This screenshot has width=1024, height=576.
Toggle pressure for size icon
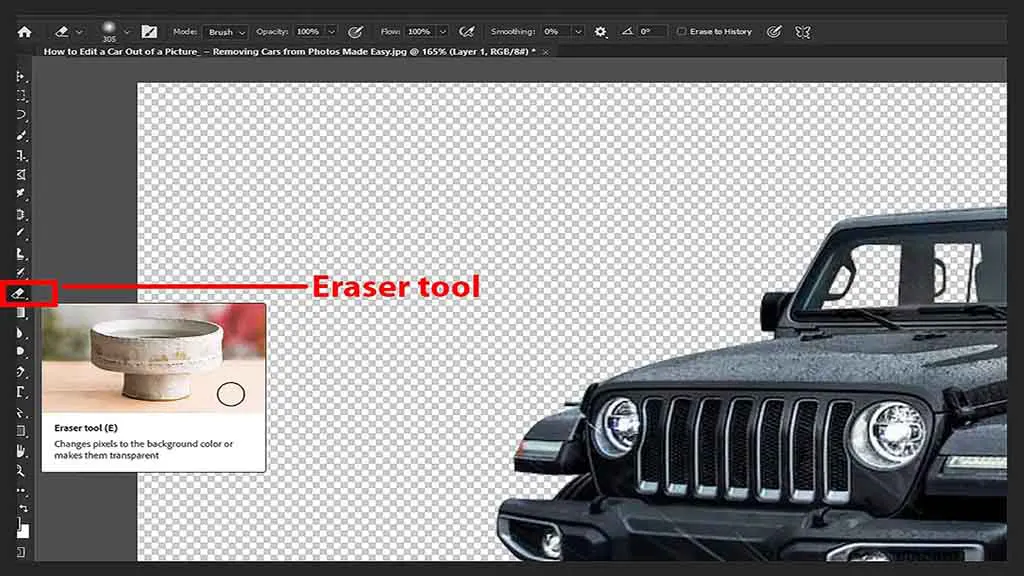(774, 31)
